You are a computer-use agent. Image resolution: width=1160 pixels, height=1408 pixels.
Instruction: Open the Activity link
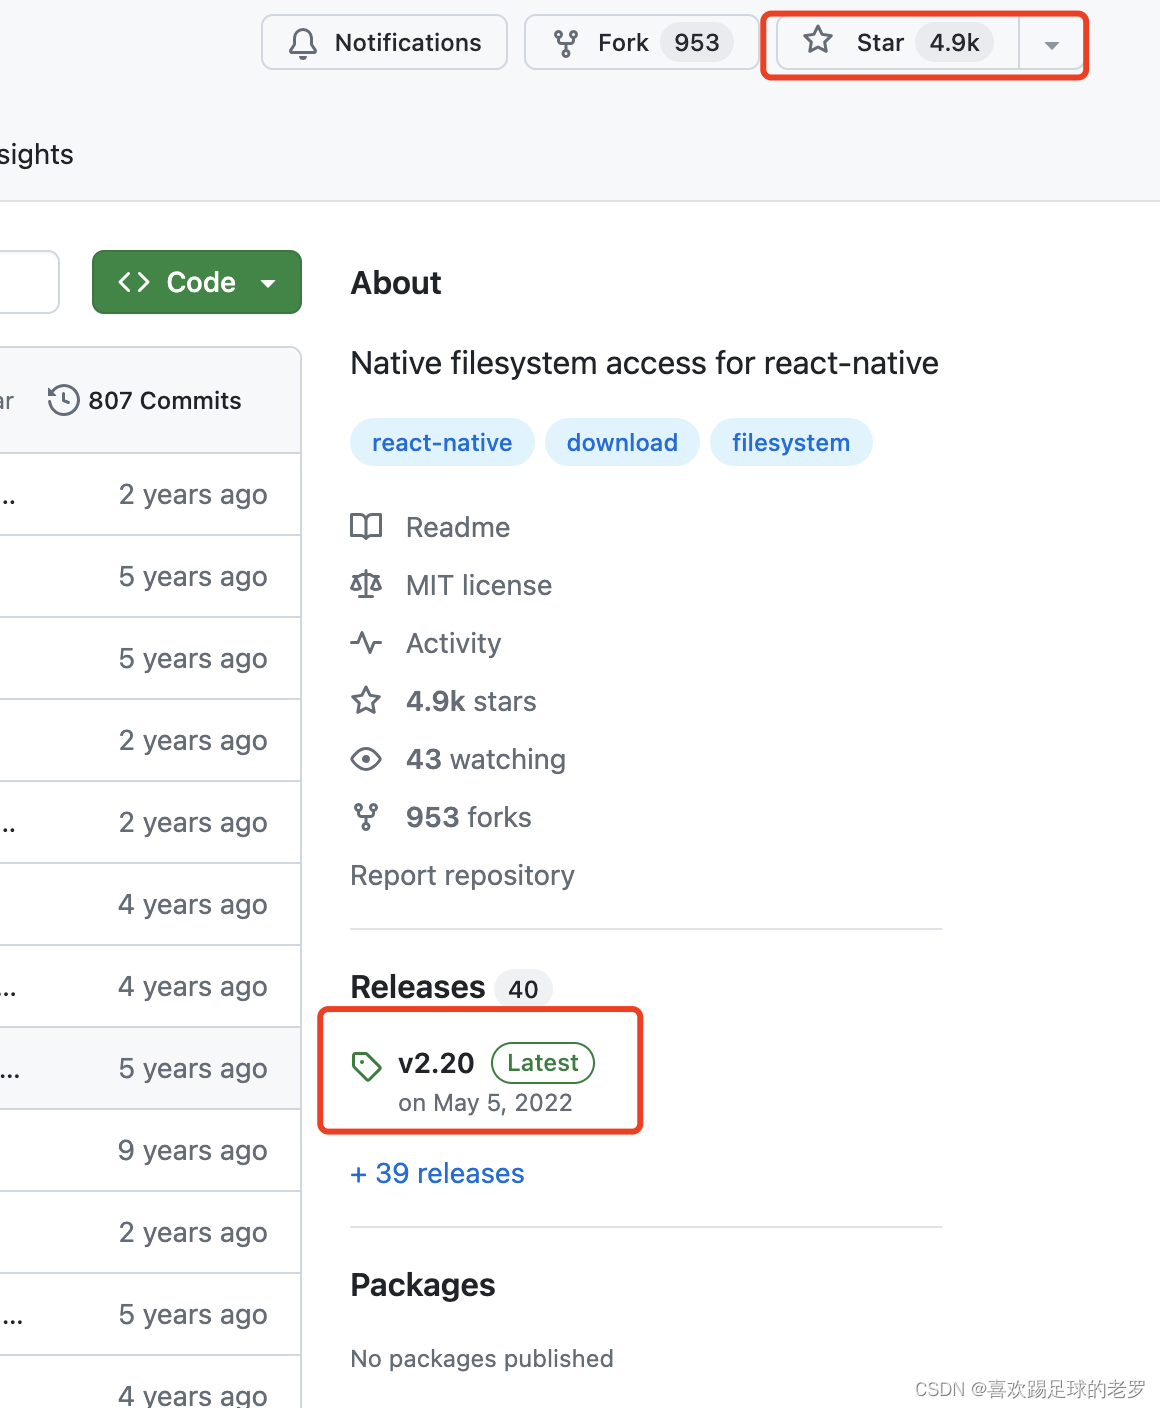[453, 643]
